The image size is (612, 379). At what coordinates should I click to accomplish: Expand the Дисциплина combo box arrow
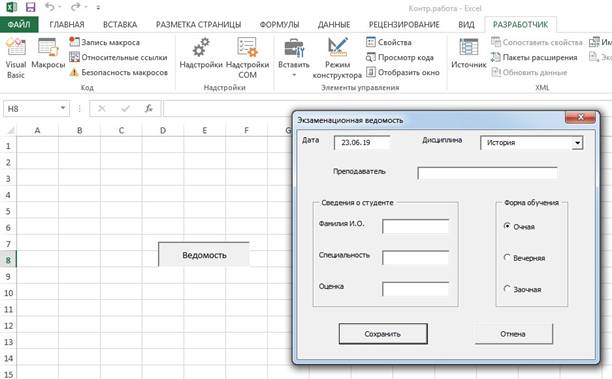click(x=578, y=143)
